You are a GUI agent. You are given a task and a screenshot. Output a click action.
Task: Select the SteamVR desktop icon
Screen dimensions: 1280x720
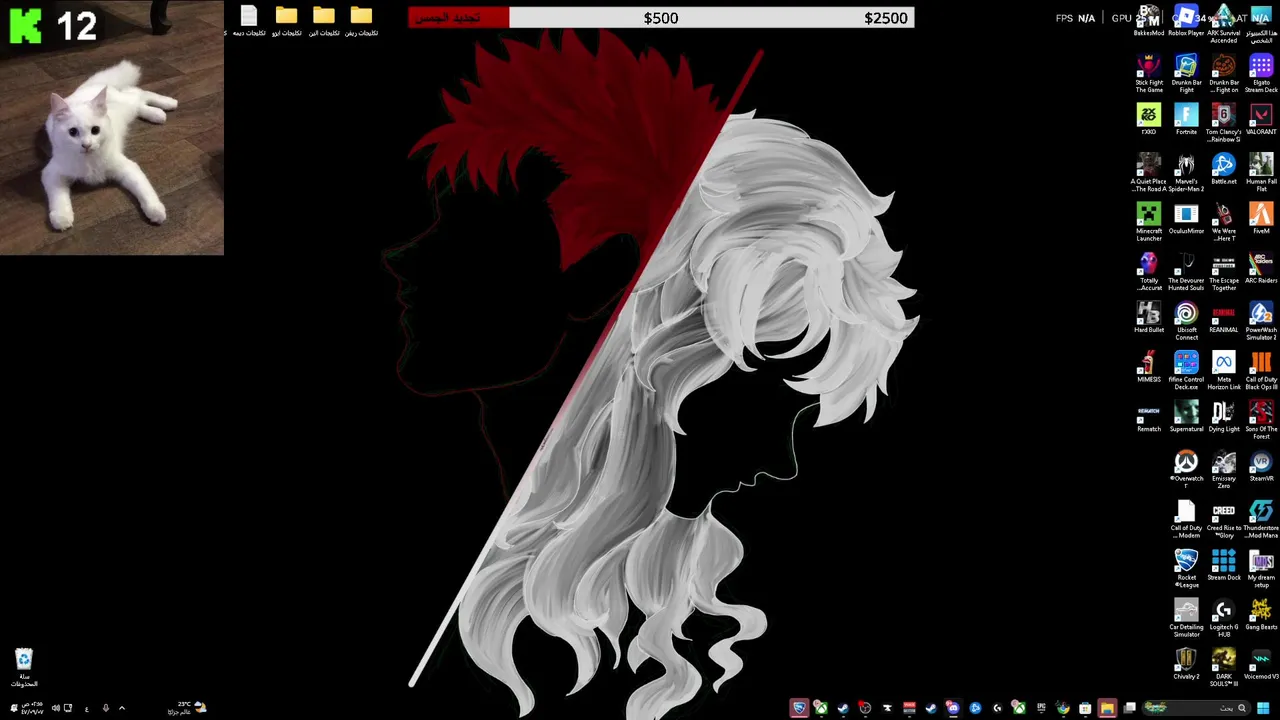tap(1261, 467)
